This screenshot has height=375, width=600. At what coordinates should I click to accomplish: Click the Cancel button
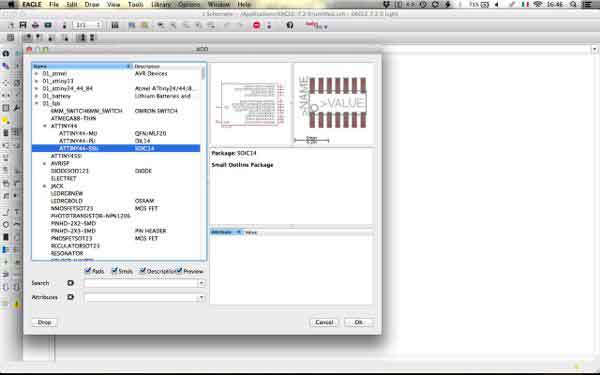point(324,322)
